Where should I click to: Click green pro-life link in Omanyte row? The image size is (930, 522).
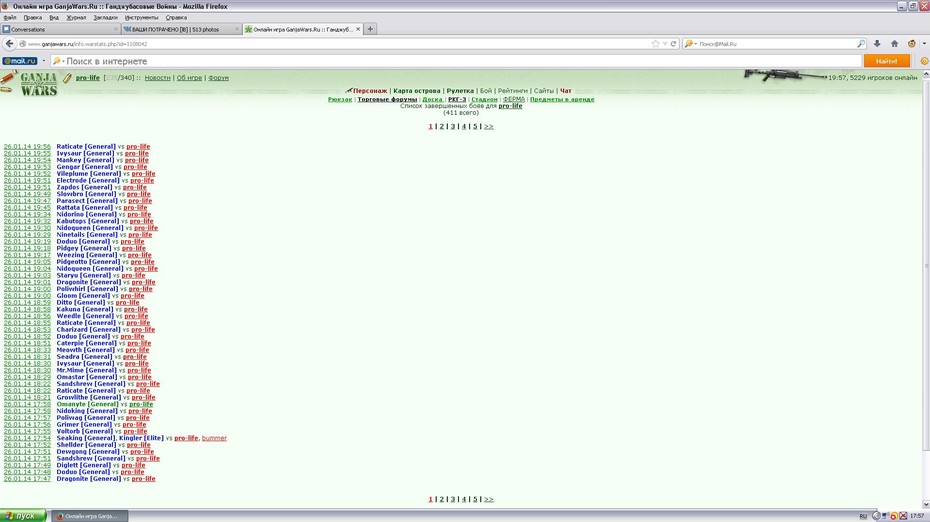click(141, 405)
